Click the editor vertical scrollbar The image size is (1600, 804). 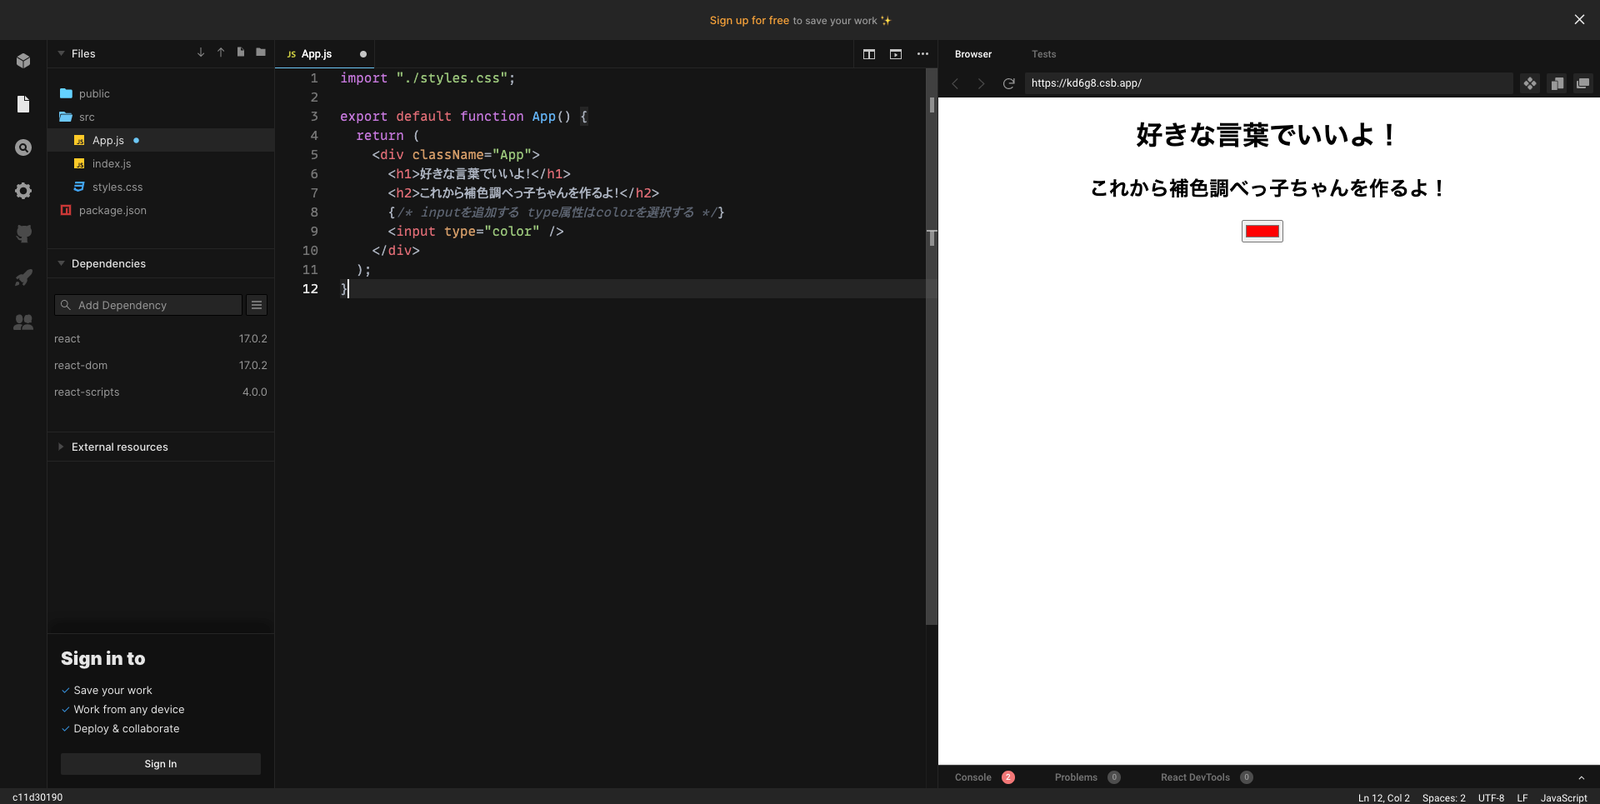click(x=931, y=347)
